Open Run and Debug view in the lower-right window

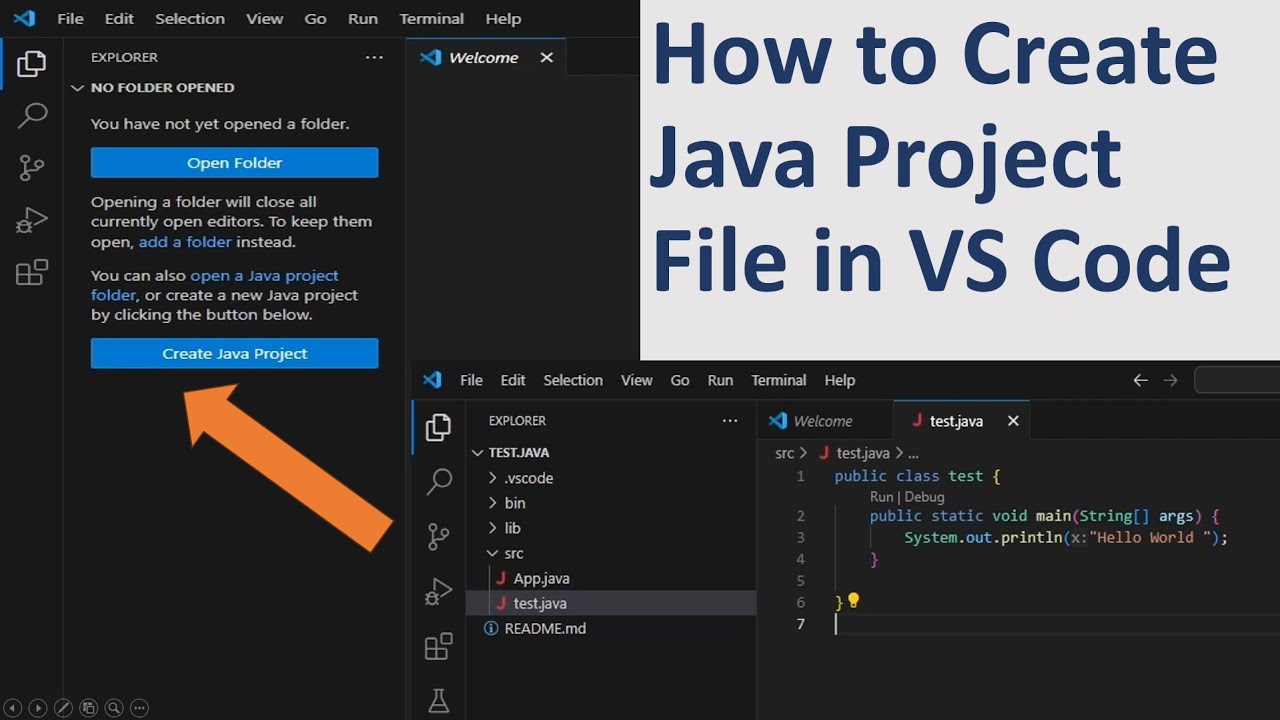pos(439,592)
